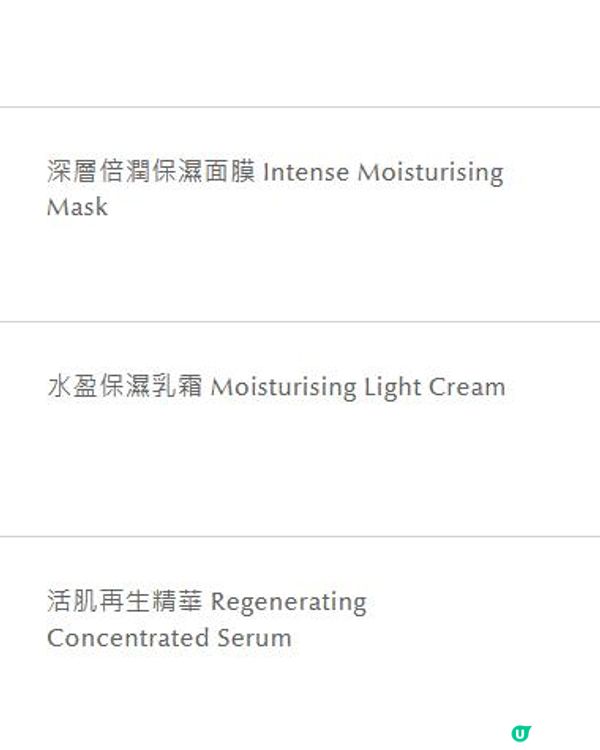Click the words Concentrated Serum
The width and height of the screenshot is (600, 750).
169,638
